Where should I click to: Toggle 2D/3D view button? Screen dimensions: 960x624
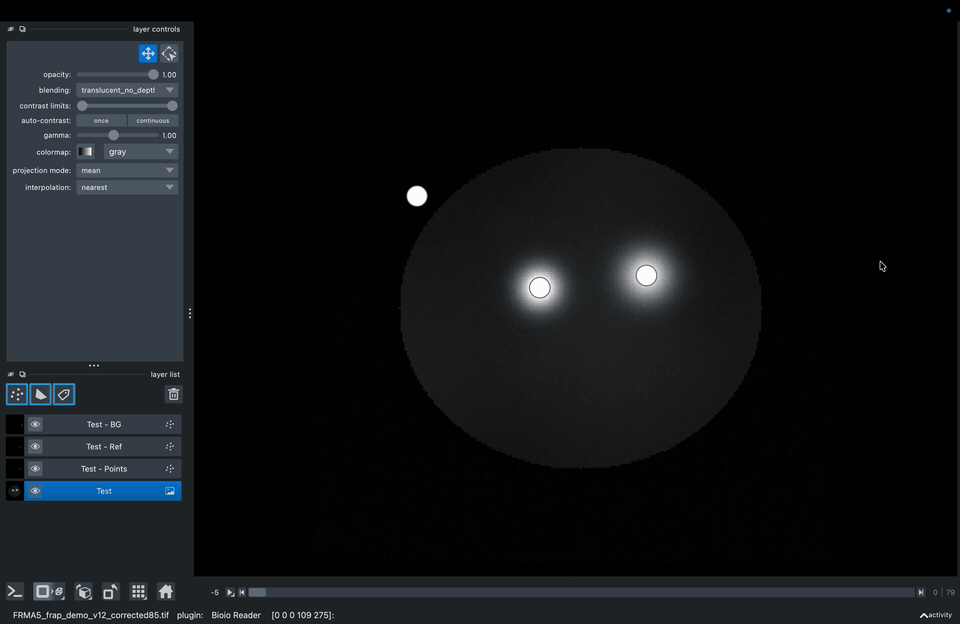tap(49, 592)
